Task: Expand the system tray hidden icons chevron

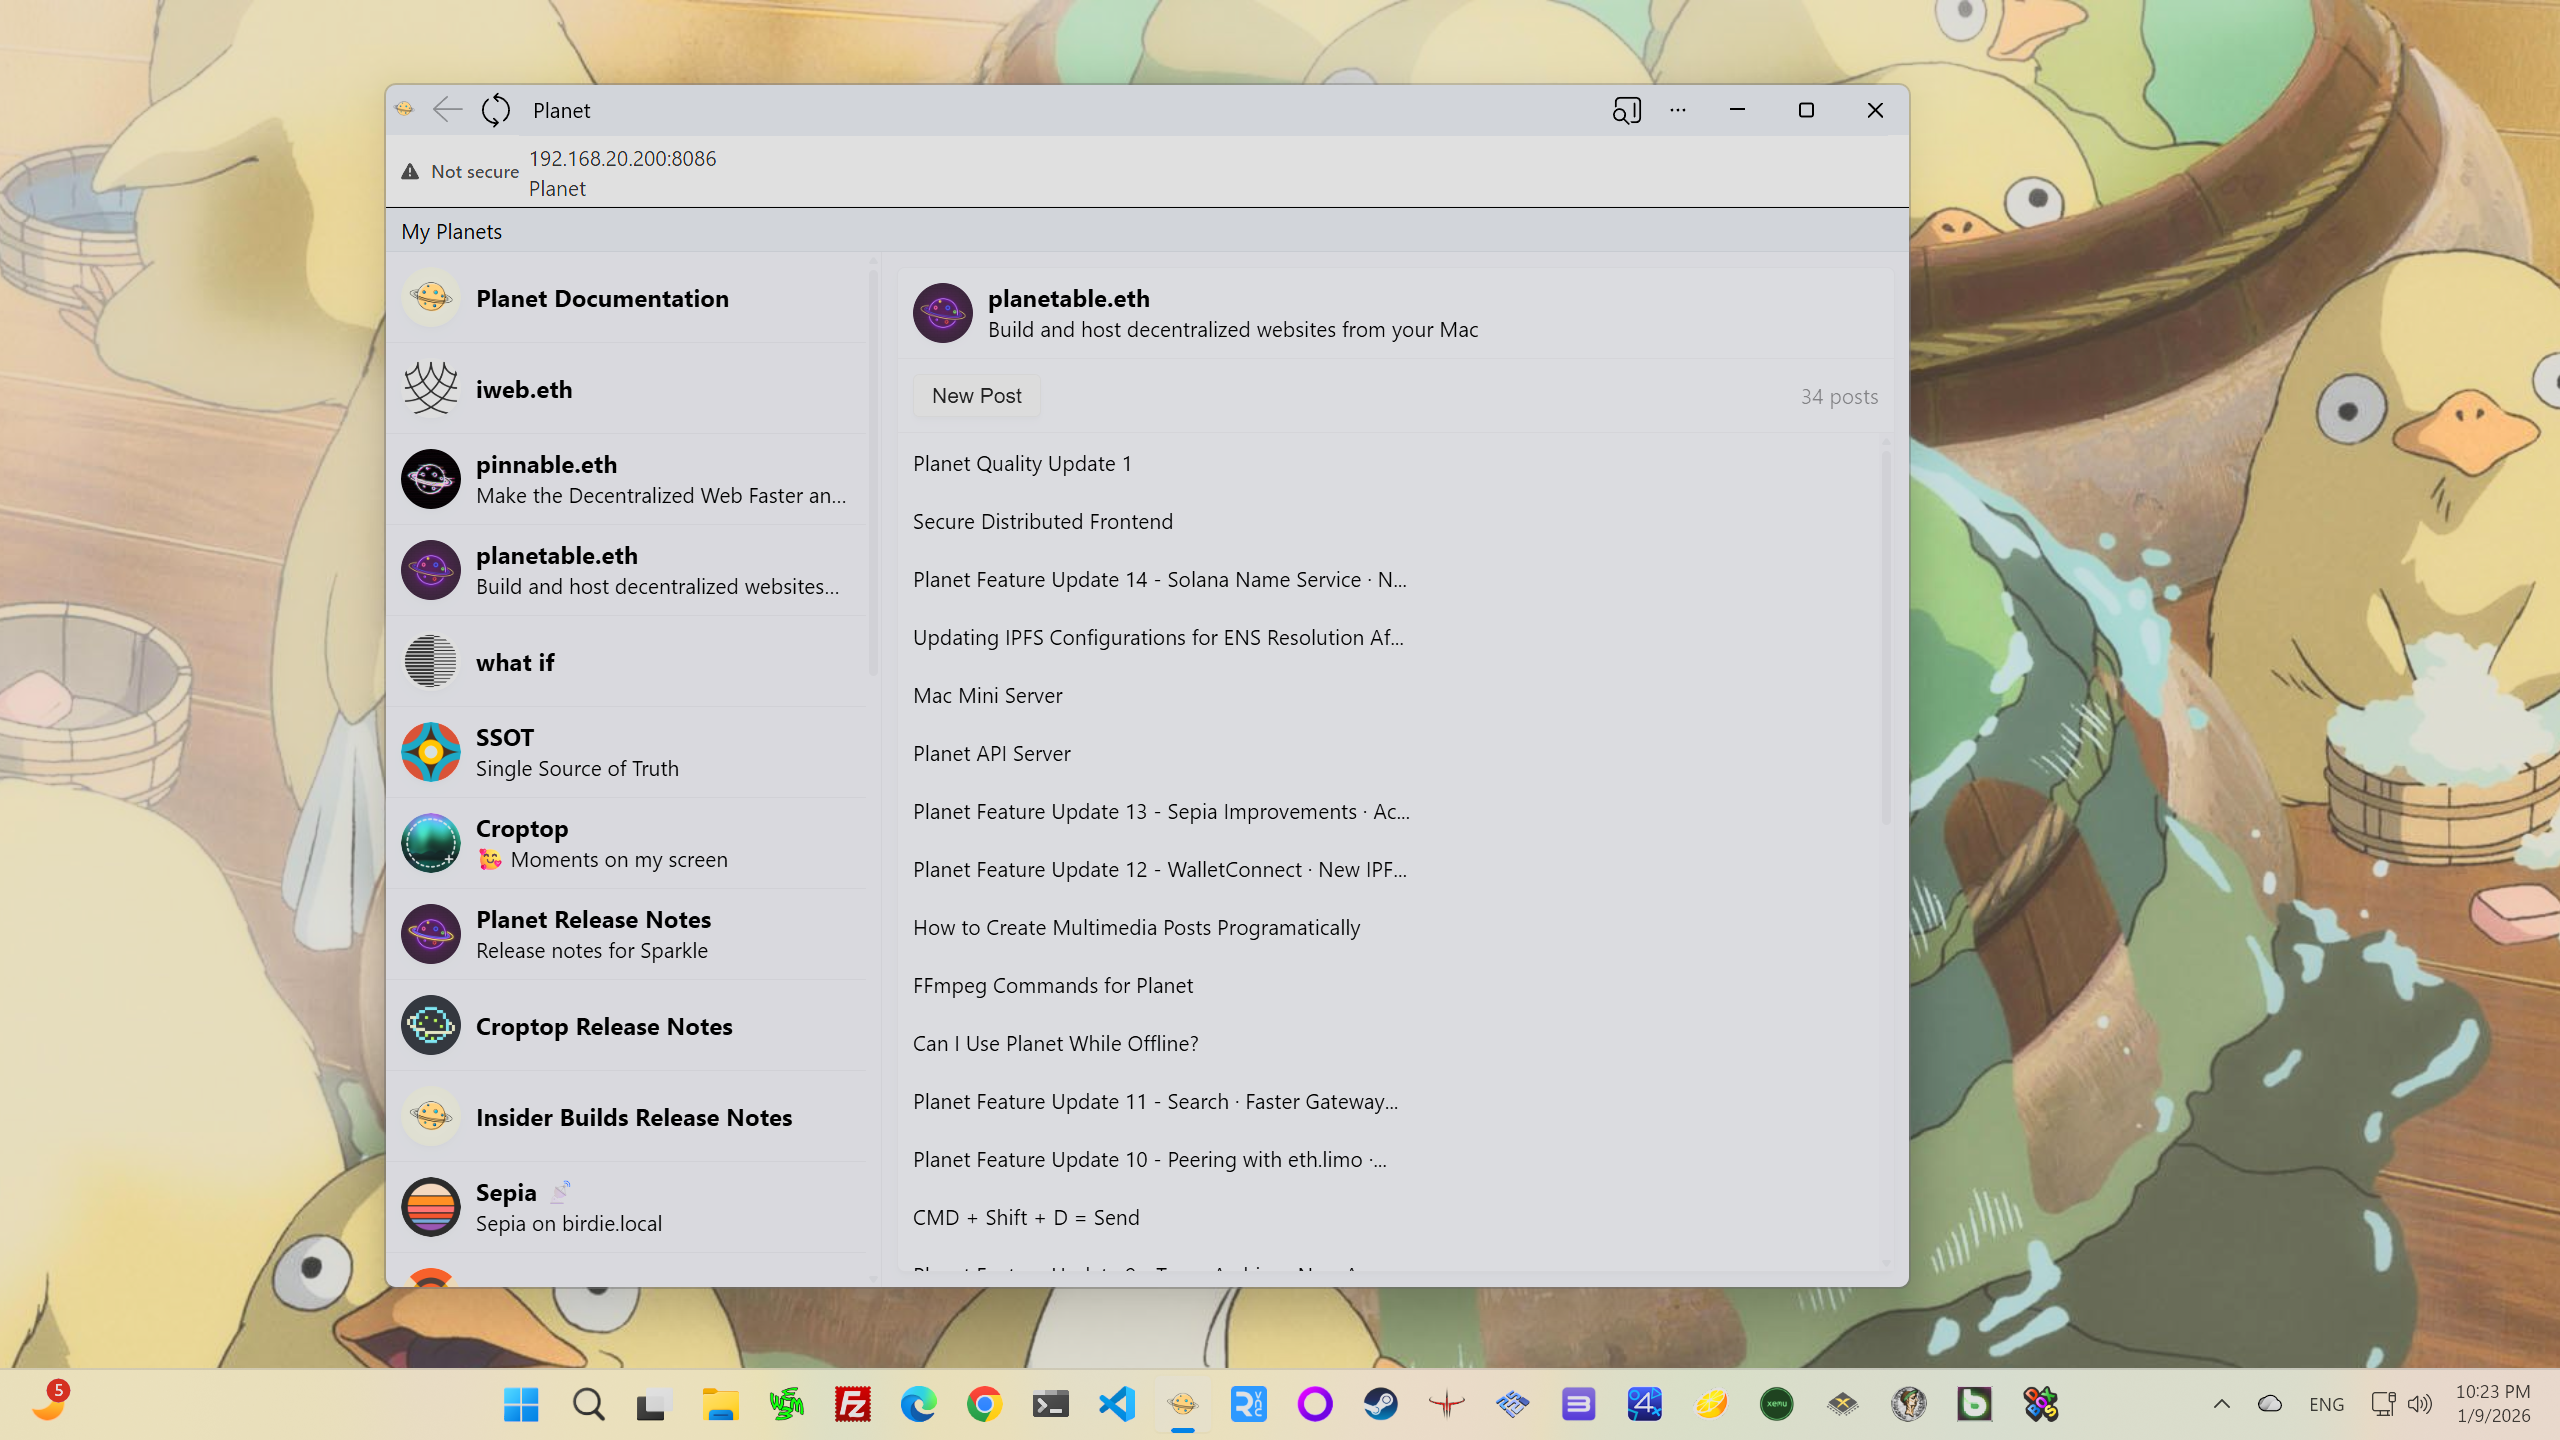Action: click(2221, 1404)
